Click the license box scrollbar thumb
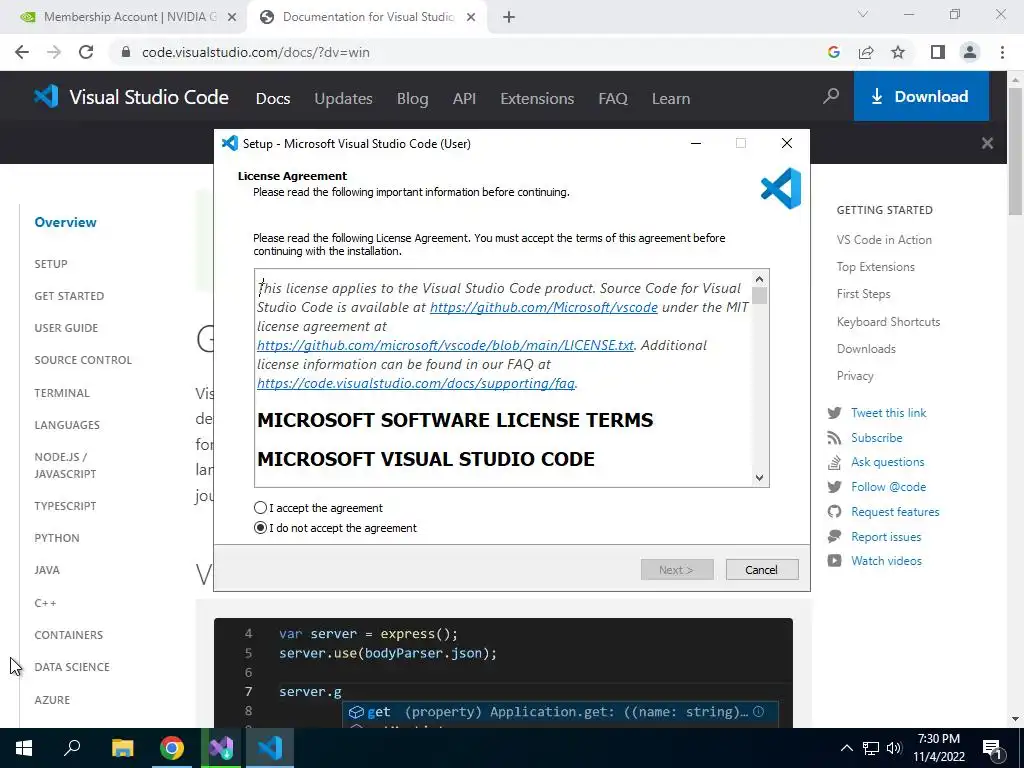Viewport: 1024px width, 768px height. 759,296
